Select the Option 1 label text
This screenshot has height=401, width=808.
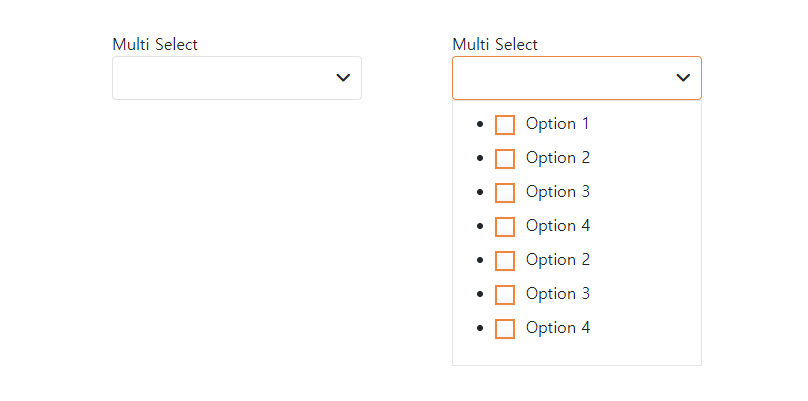point(557,124)
